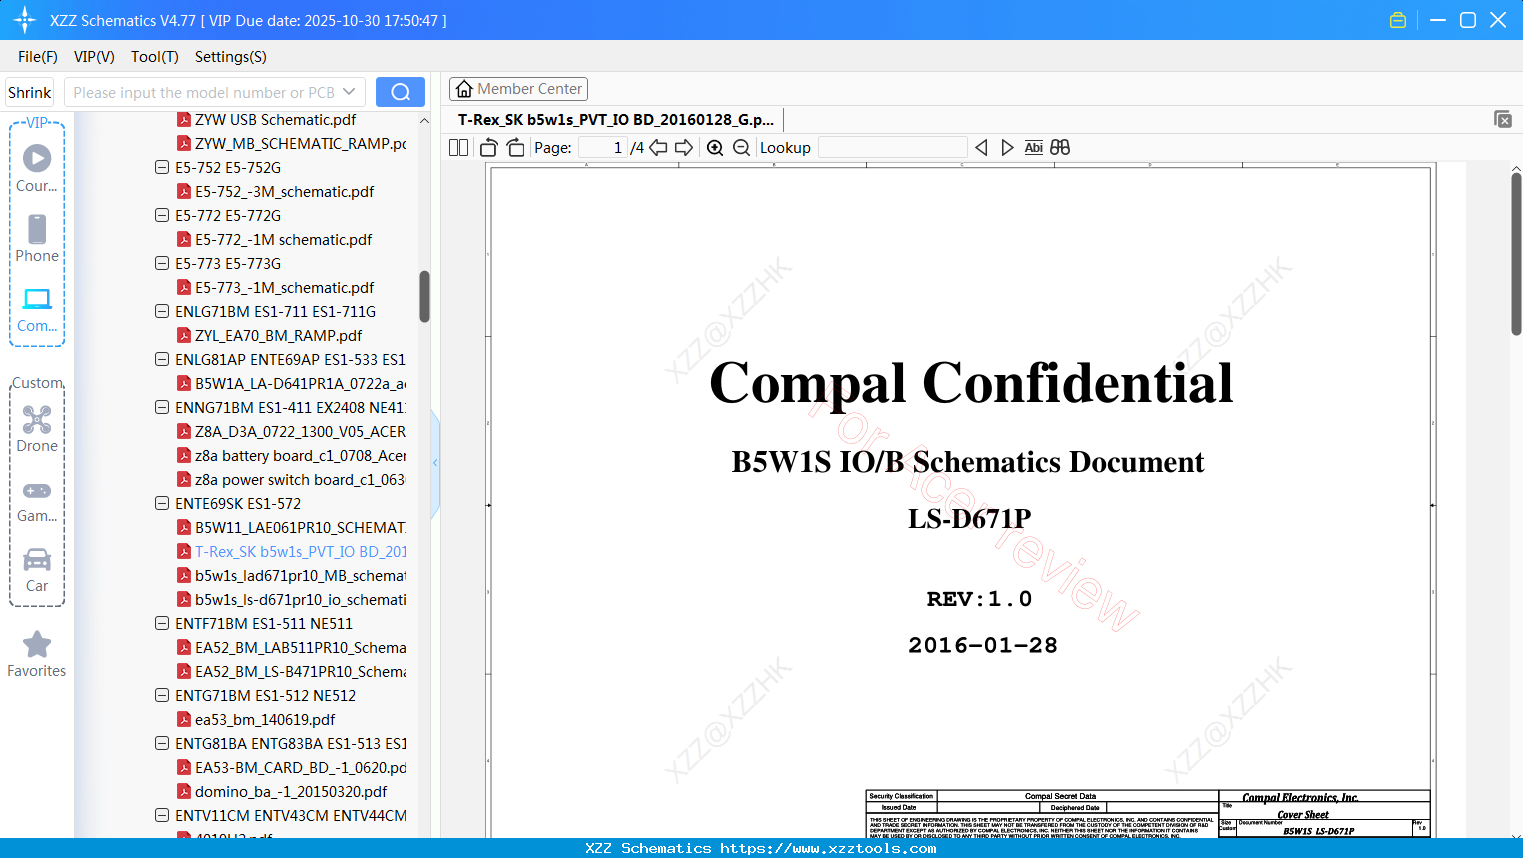
Task: Find previous lookup match triangle
Action: click(981, 147)
